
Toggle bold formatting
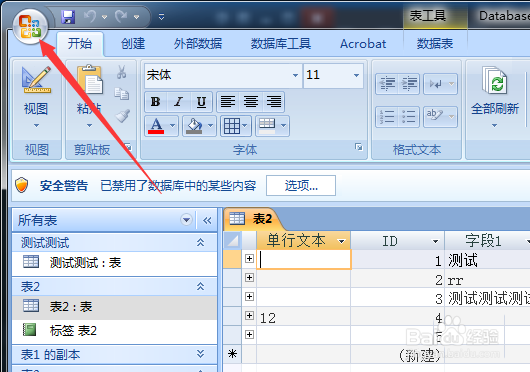(155, 102)
